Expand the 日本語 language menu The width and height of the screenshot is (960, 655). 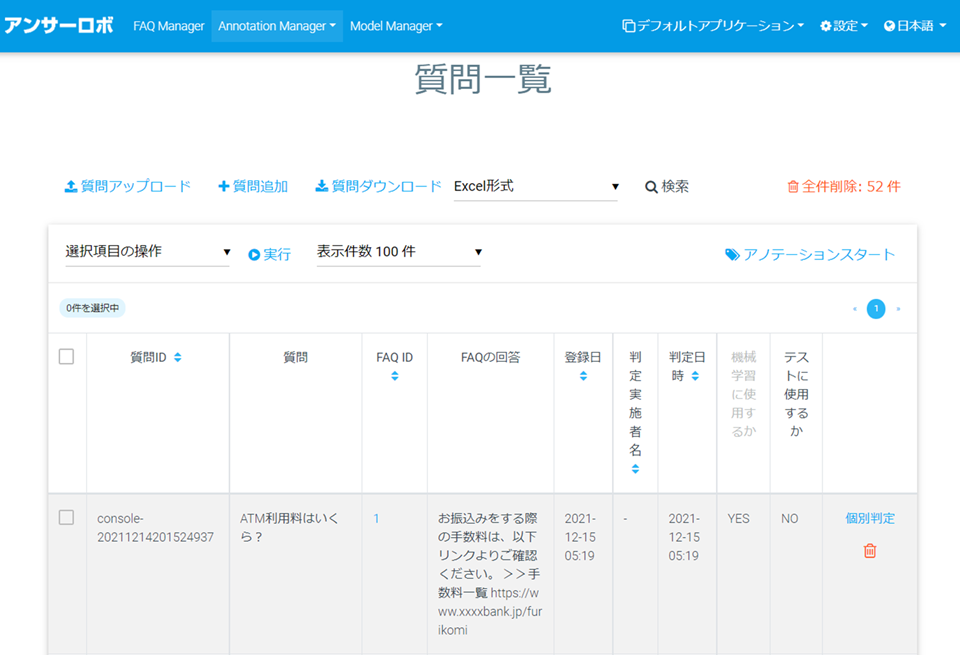[915, 26]
